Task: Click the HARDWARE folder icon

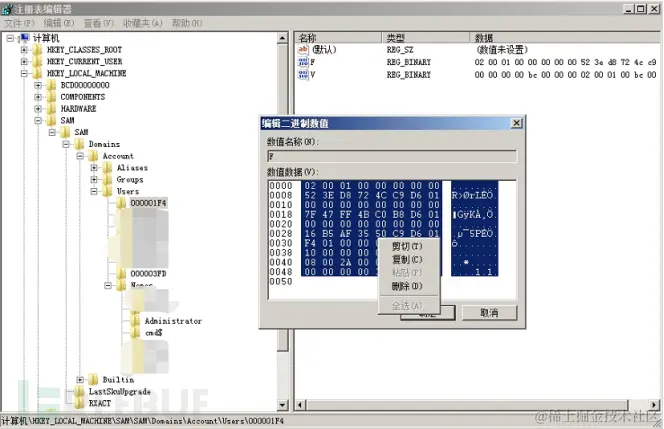Action: point(52,109)
